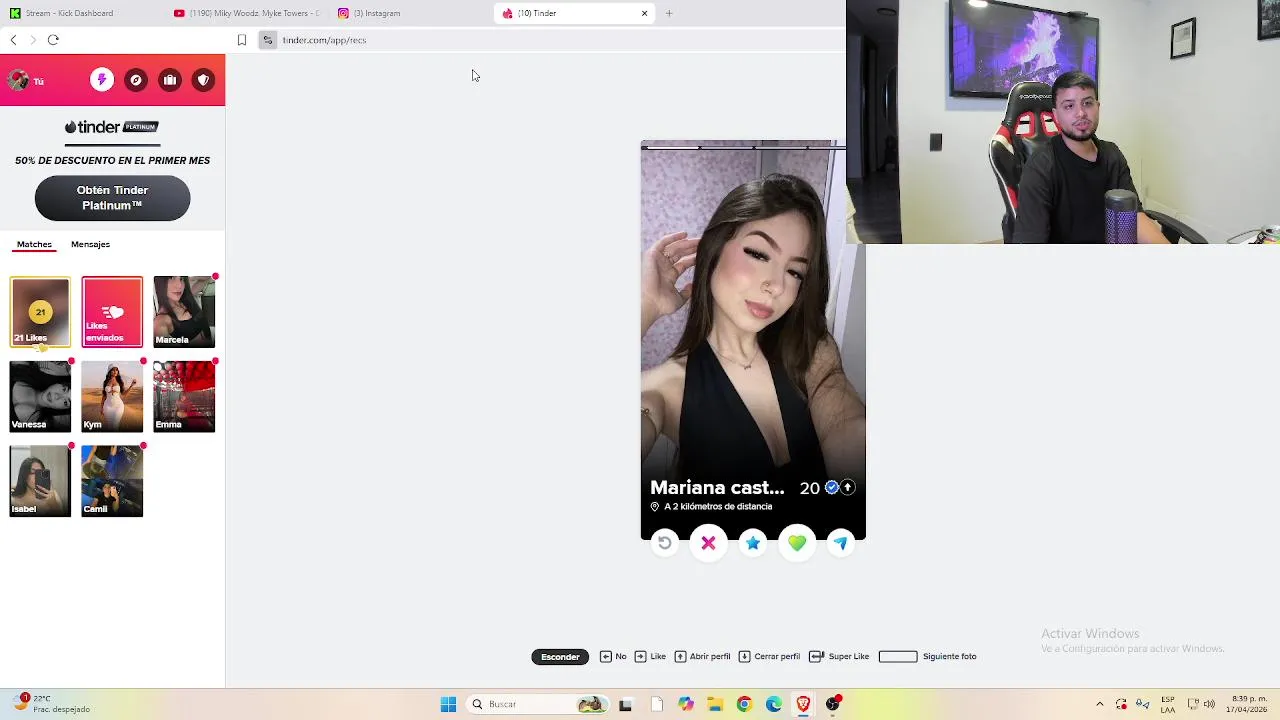Click the site settings icon beside the URL
The width and height of the screenshot is (1280, 720).
tap(268, 40)
